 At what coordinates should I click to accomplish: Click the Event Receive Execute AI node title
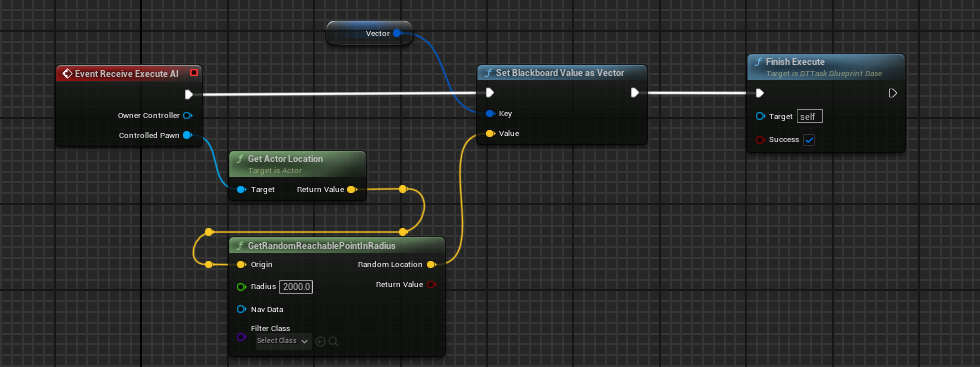[126, 74]
